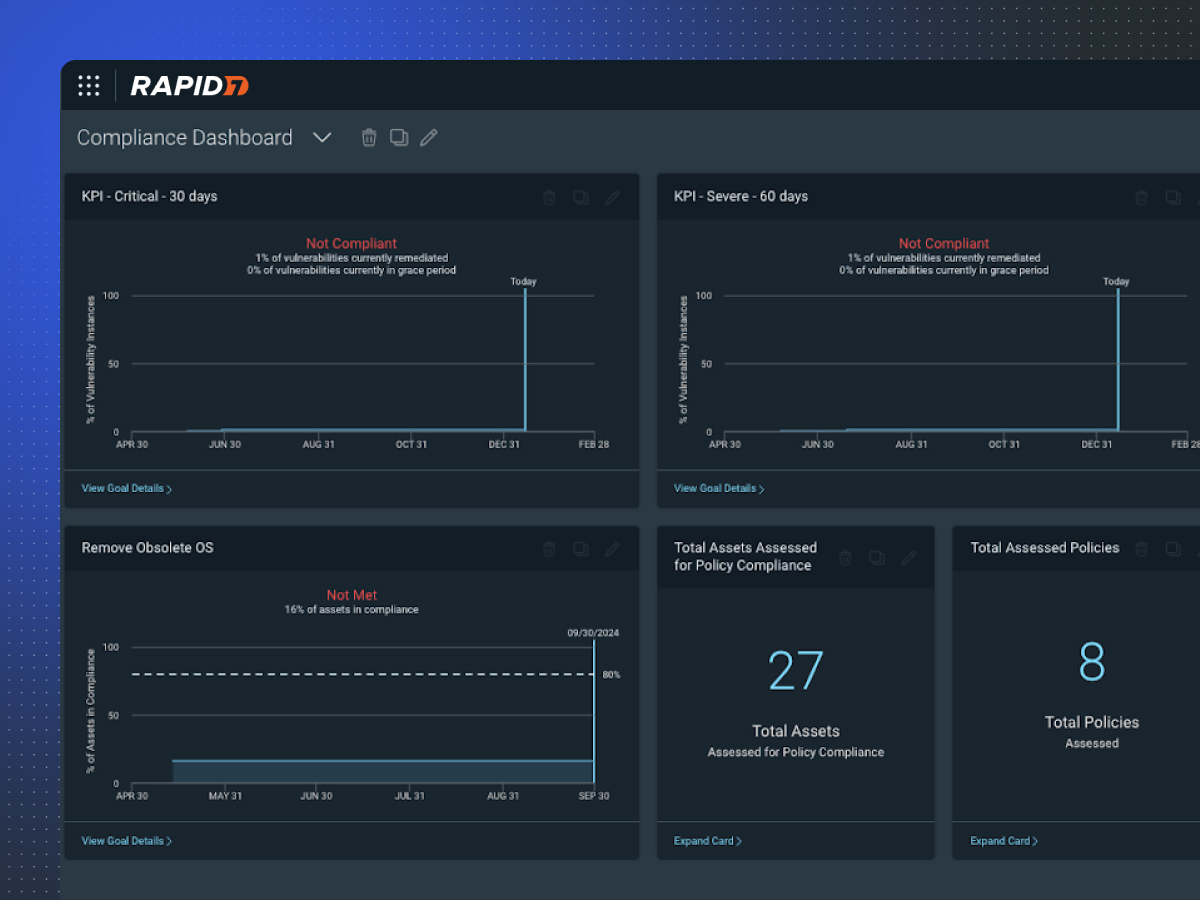Copy the Total Assets Assessed card
This screenshot has width=1200, height=900.
click(x=876, y=558)
